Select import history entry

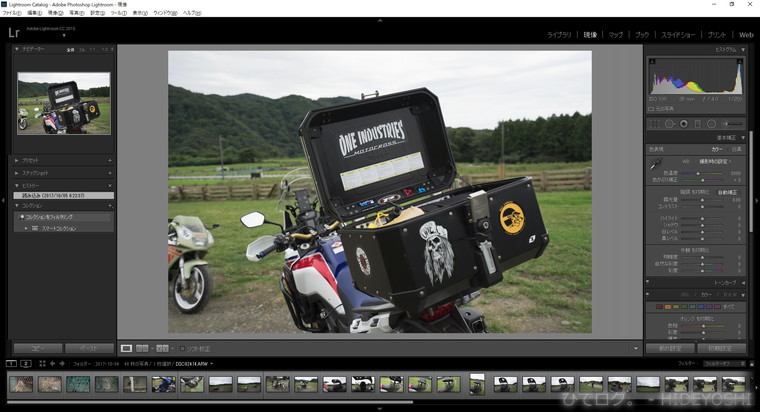click(x=64, y=195)
